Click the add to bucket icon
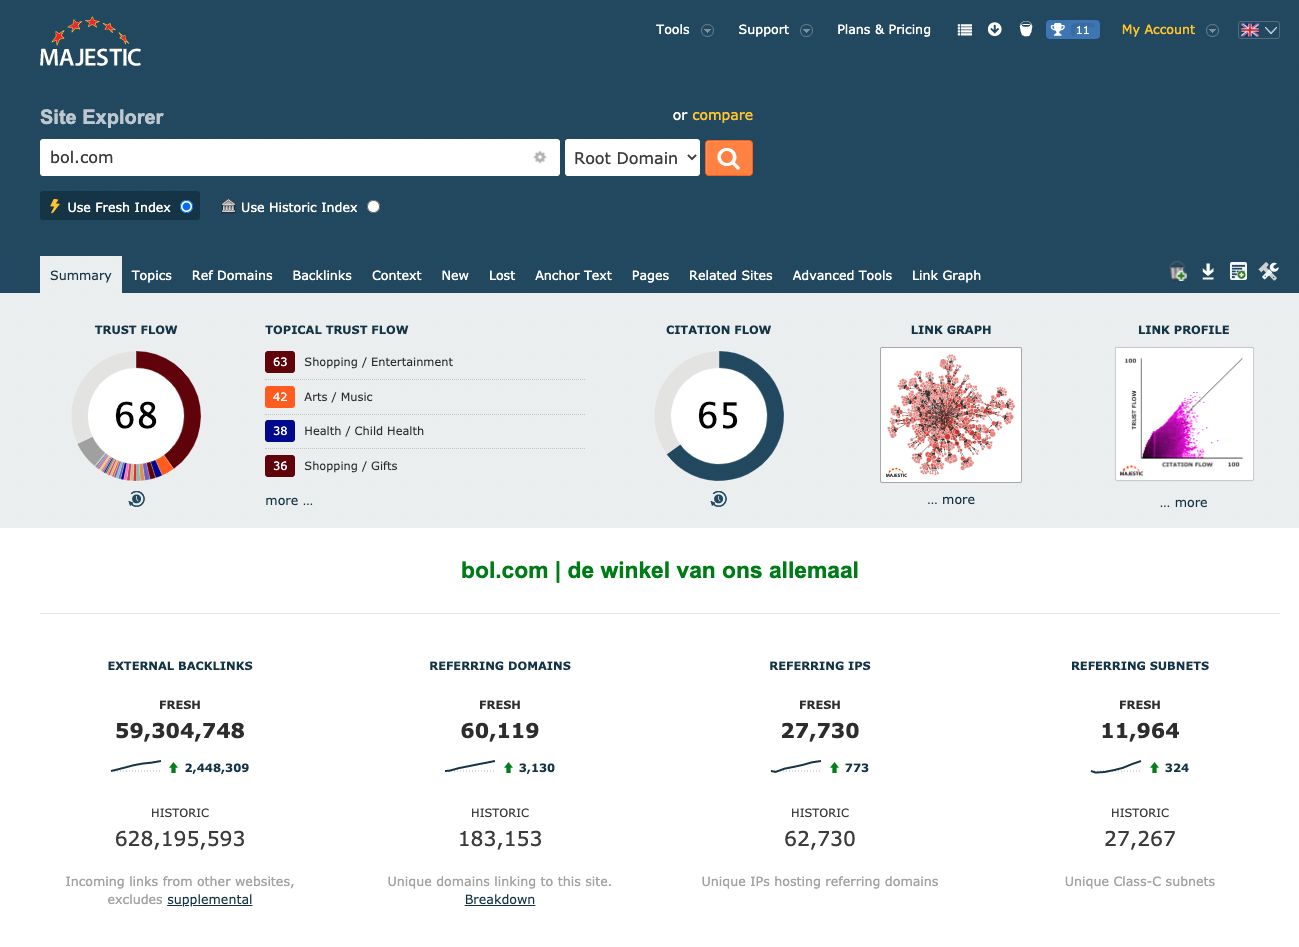This screenshot has width=1299, height=947. (x=1178, y=272)
